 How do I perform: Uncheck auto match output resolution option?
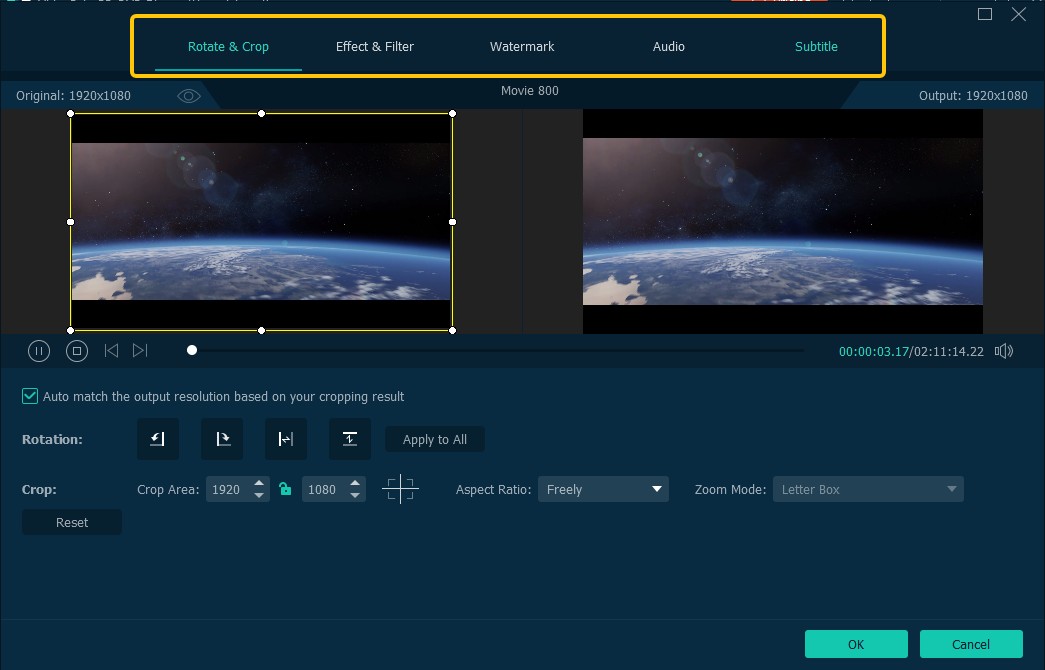(30, 396)
